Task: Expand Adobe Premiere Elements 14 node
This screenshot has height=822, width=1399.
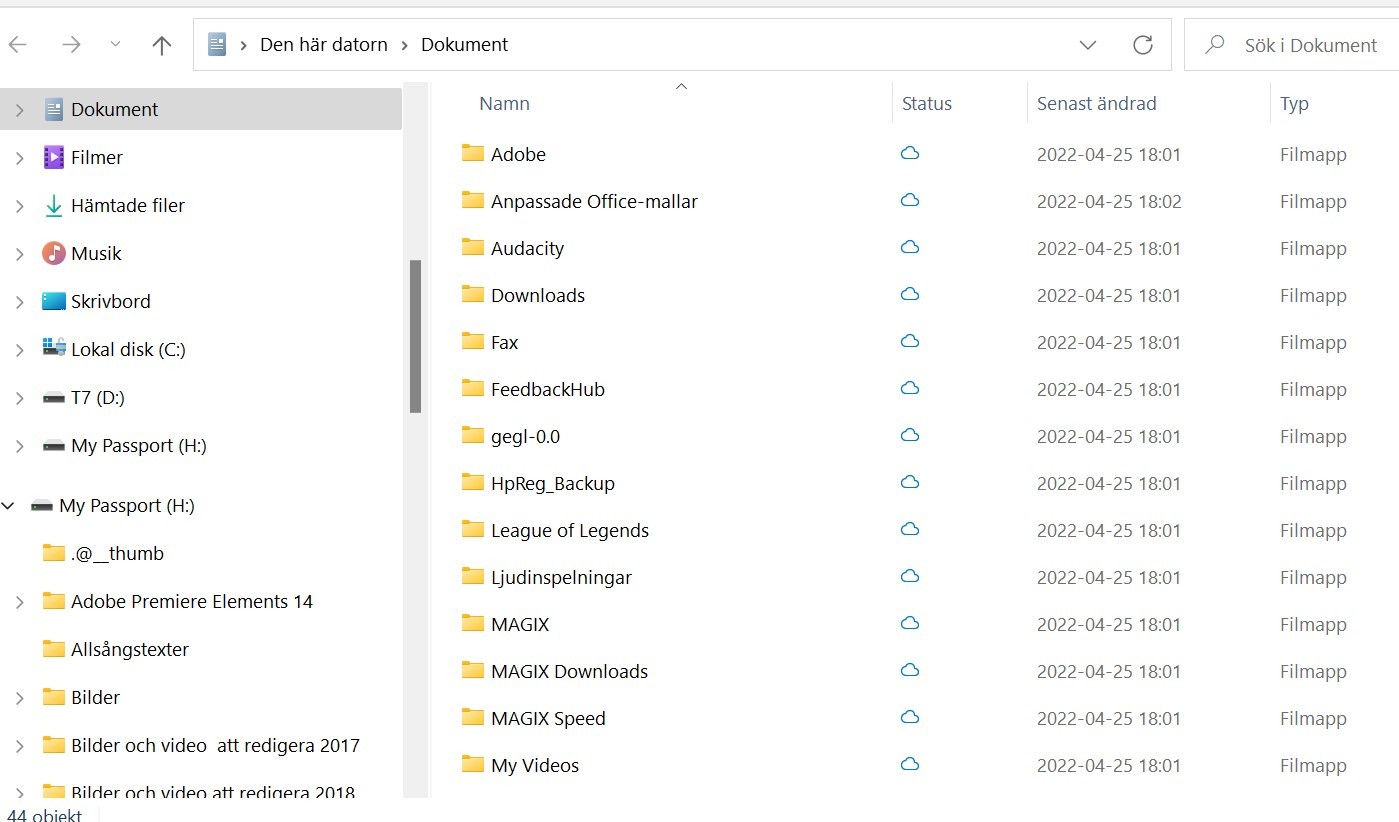Action: (x=19, y=602)
